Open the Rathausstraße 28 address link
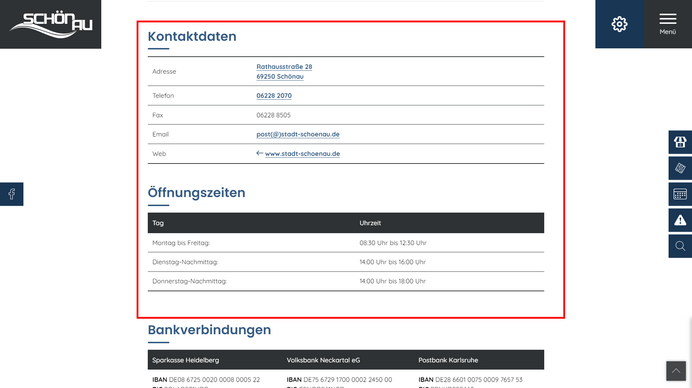Image resolution: width=692 pixels, height=388 pixels. [284, 67]
